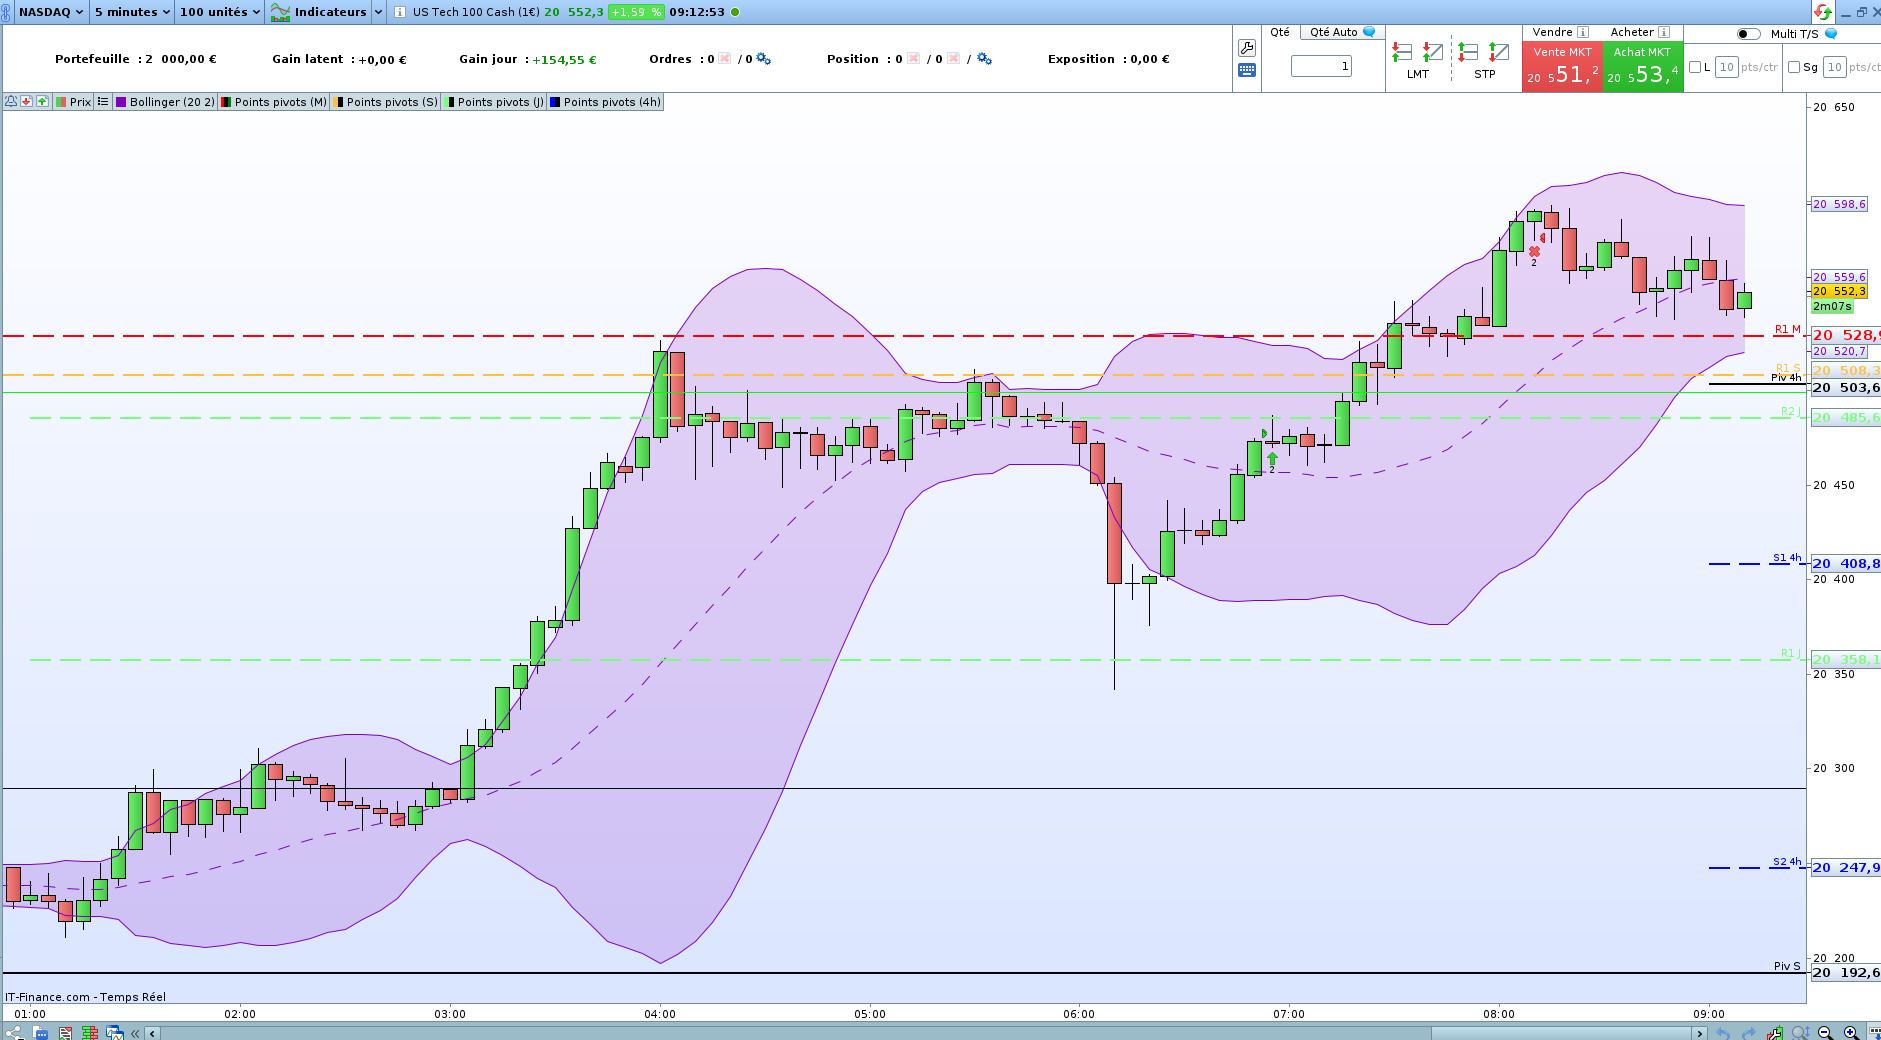The image size is (1881, 1040).
Task: Select the Prix indicator tab
Action: click(73, 102)
